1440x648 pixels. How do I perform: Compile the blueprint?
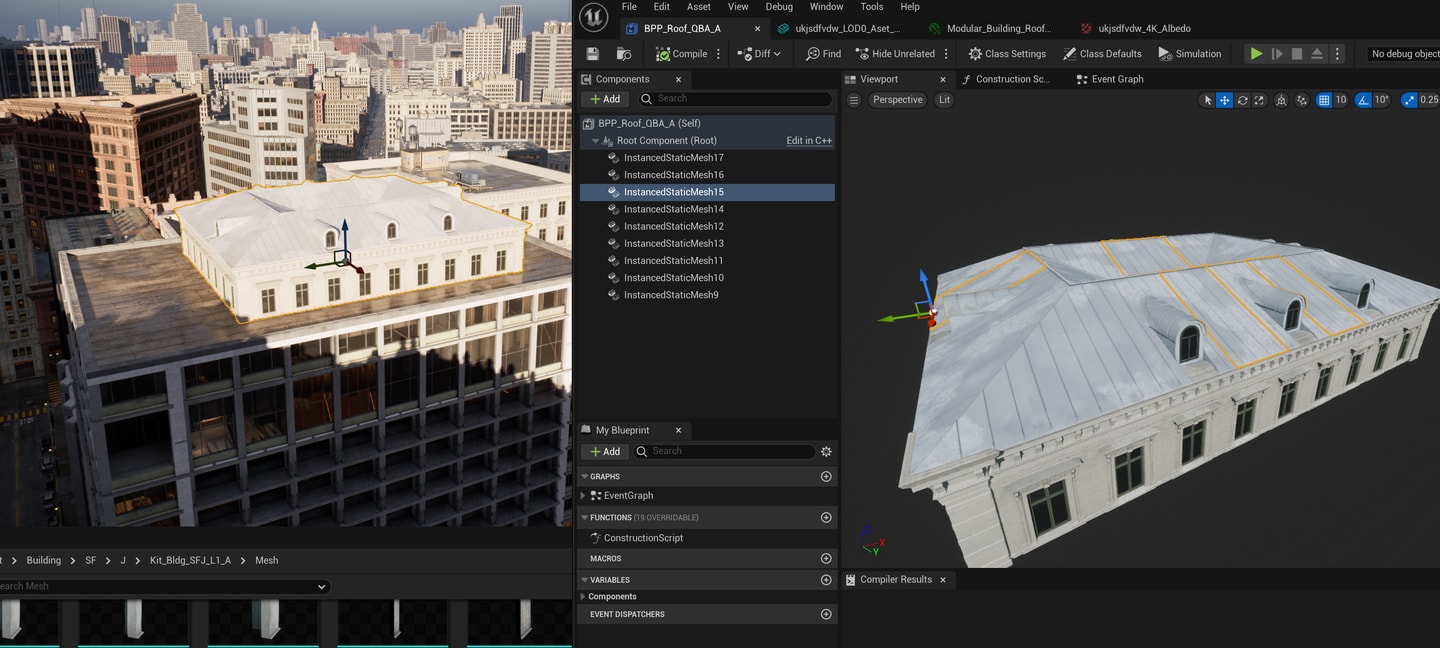pos(681,54)
